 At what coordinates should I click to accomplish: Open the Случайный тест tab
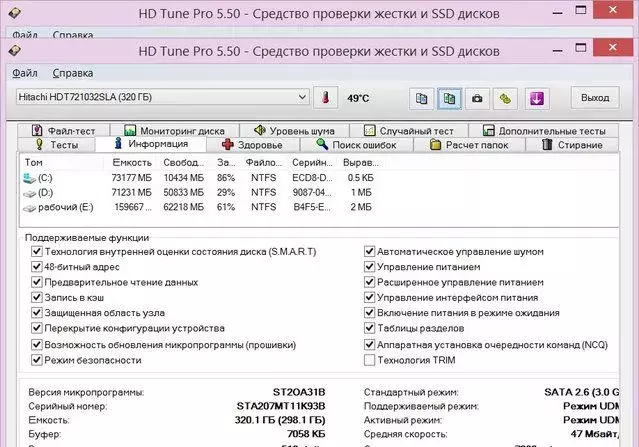pos(409,131)
